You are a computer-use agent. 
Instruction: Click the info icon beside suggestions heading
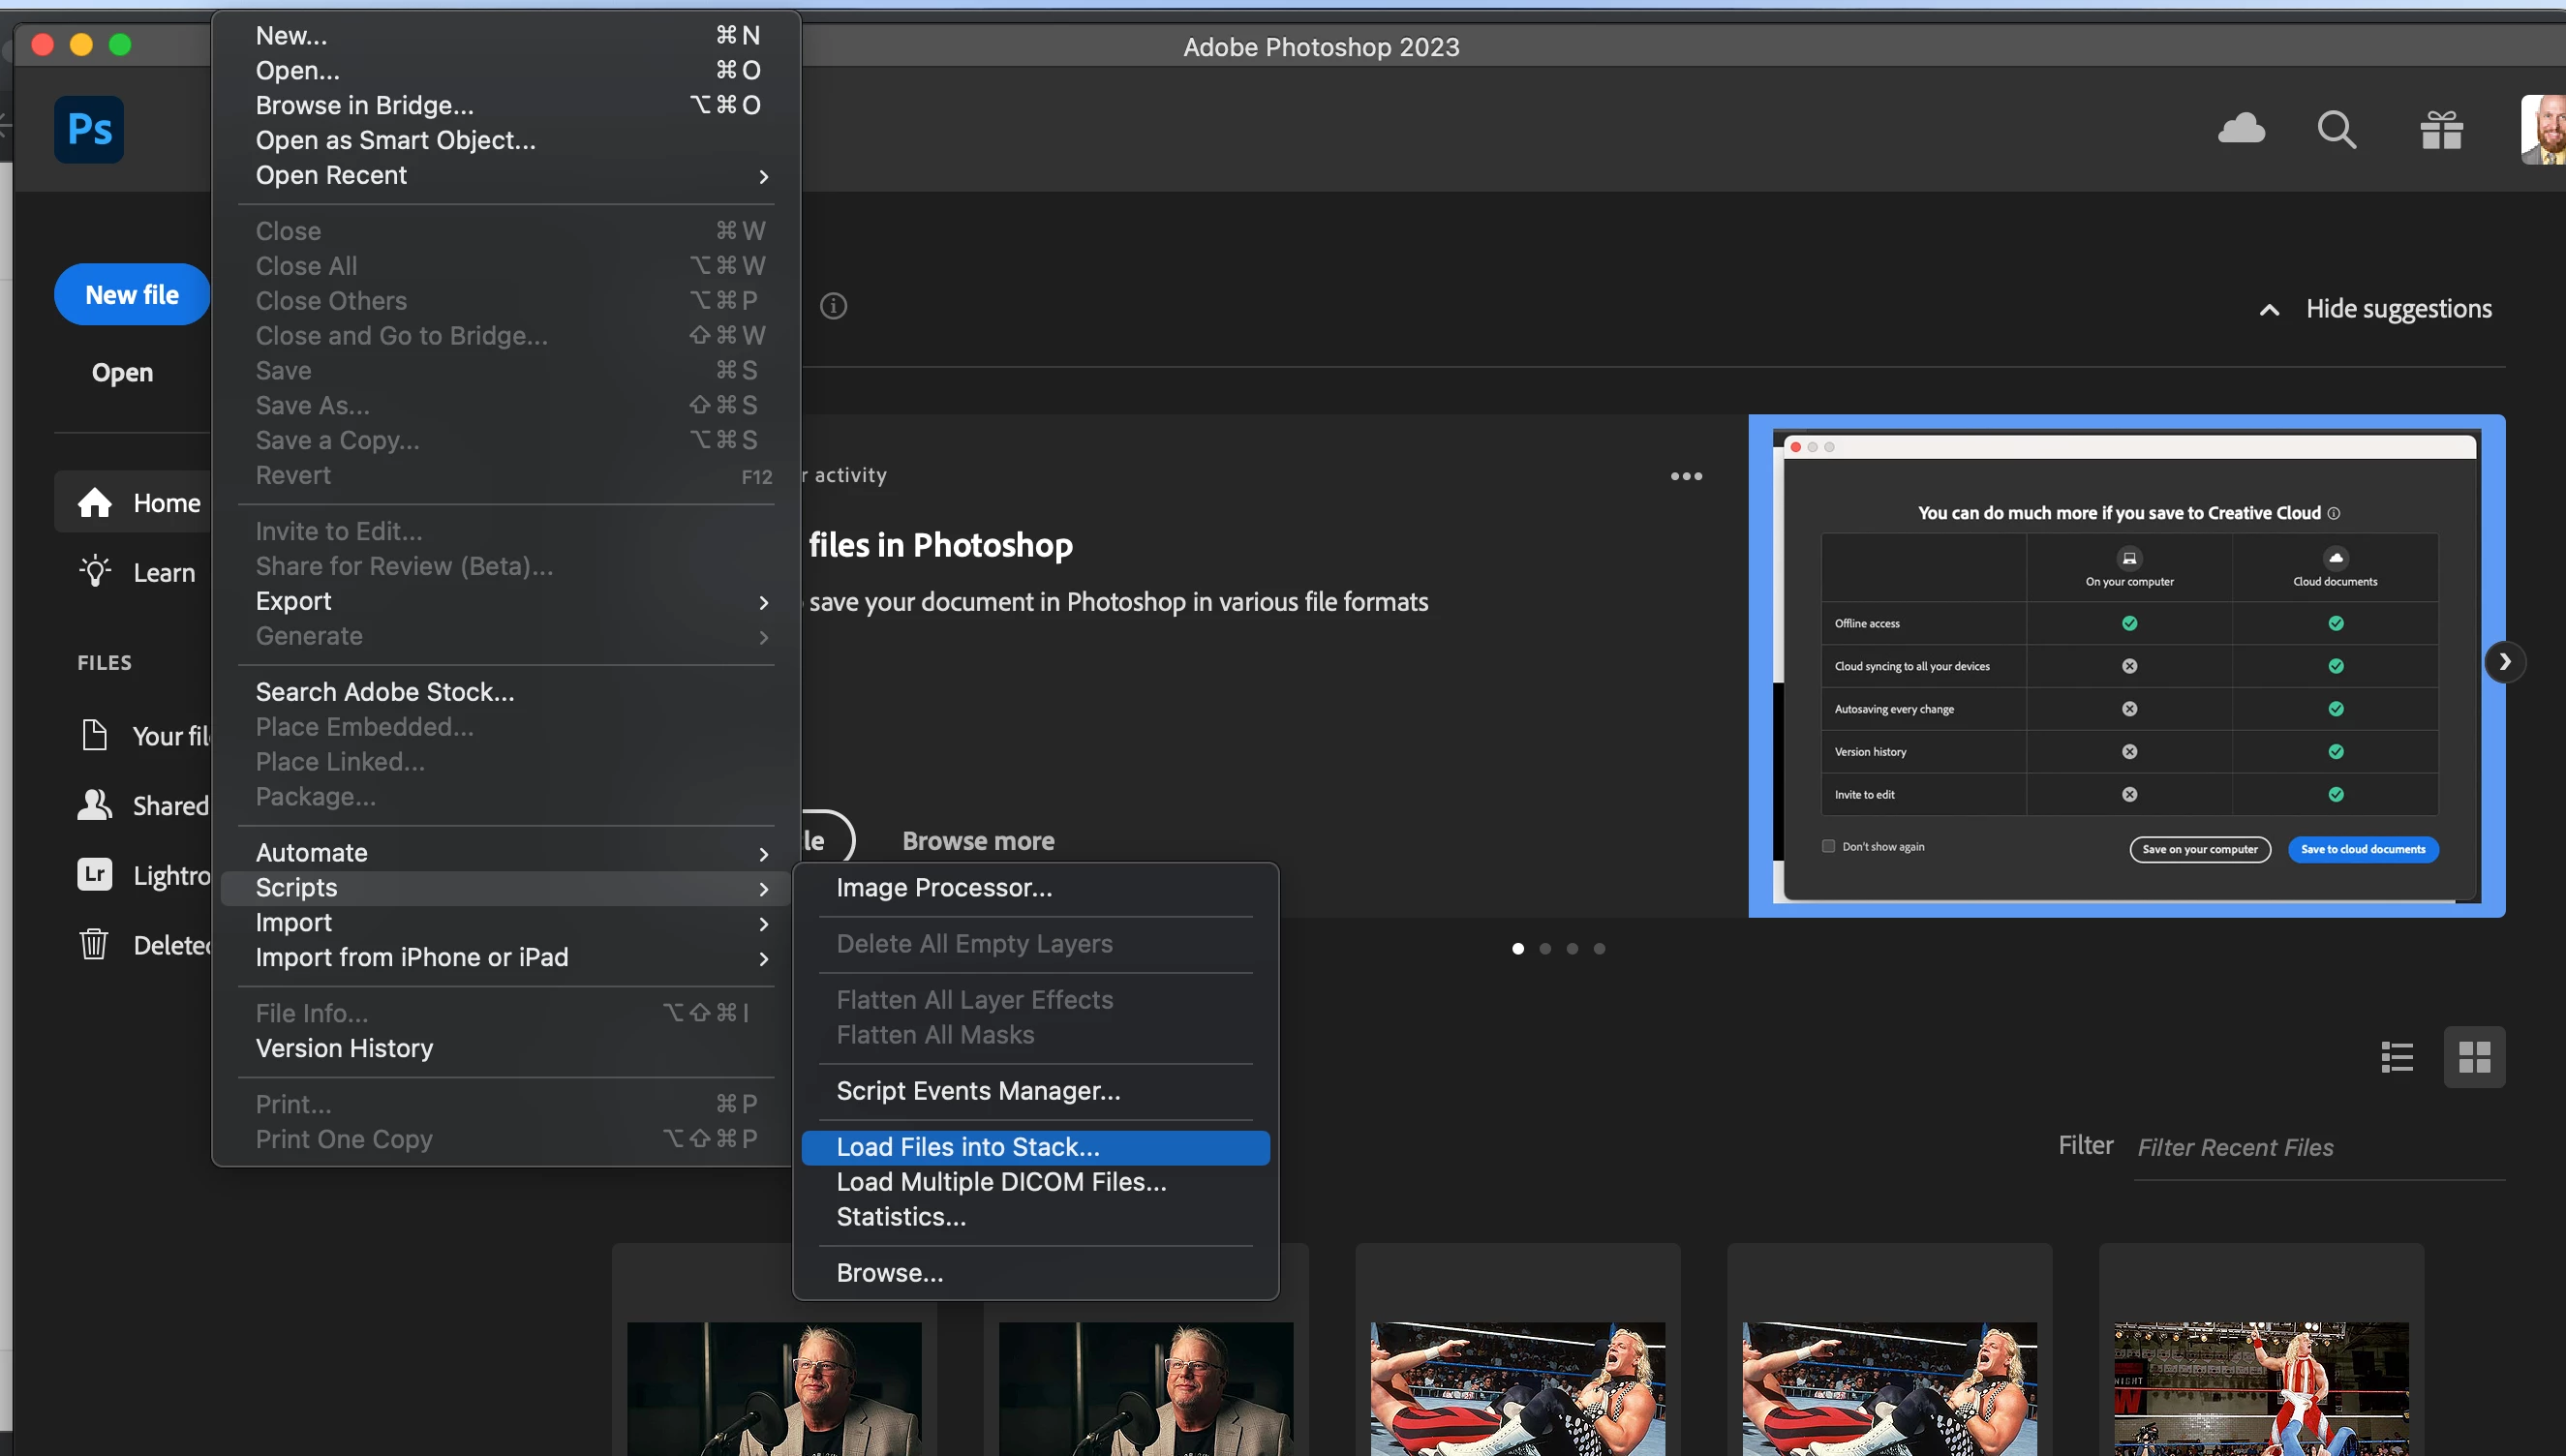pyautogui.click(x=833, y=306)
